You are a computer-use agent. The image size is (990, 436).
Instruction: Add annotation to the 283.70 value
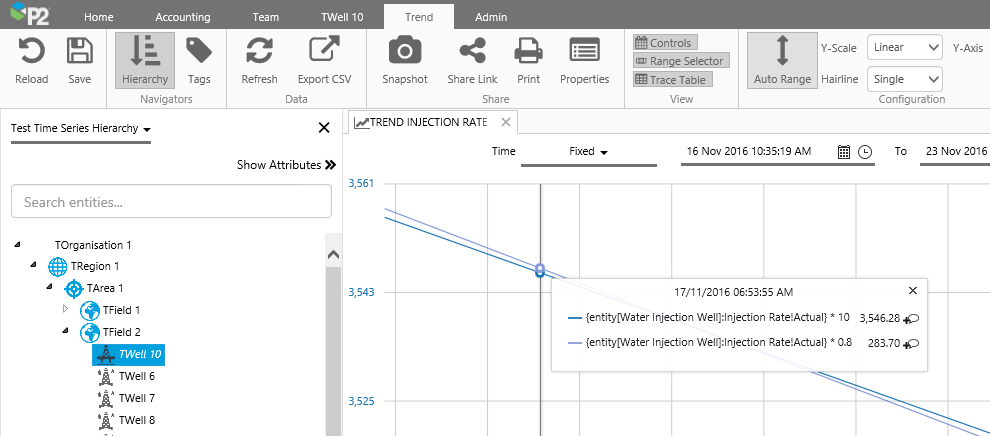[x=911, y=344]
